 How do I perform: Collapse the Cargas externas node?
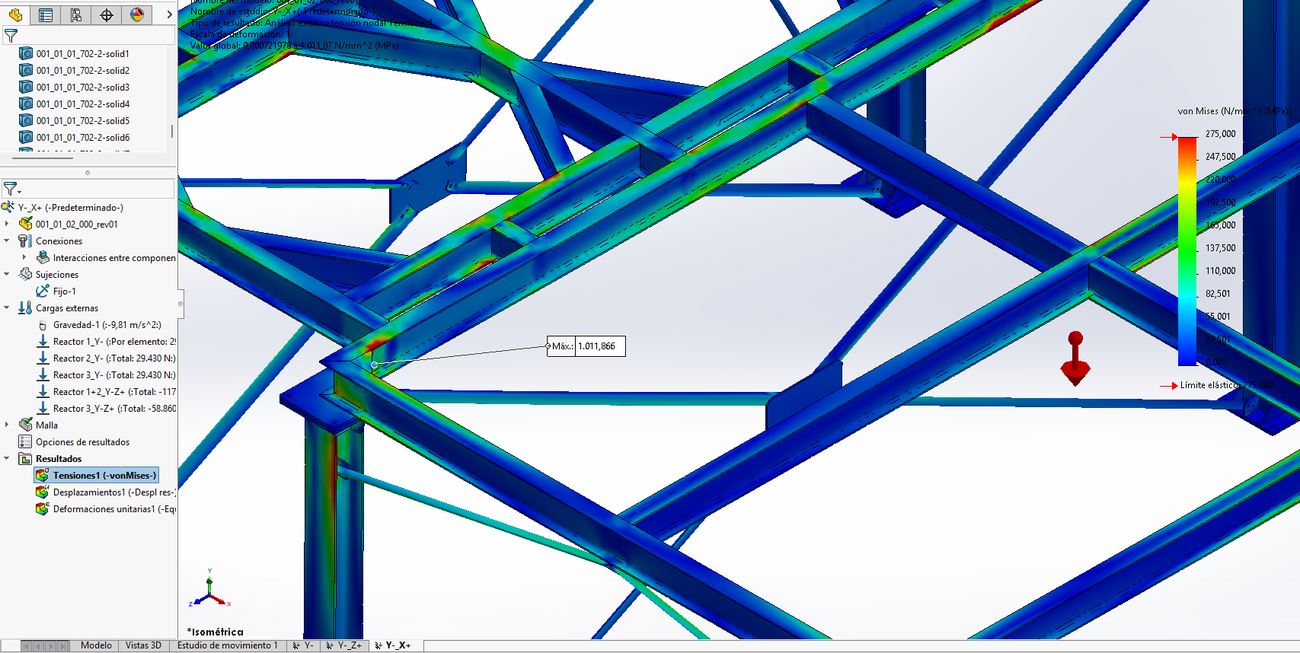8,308
